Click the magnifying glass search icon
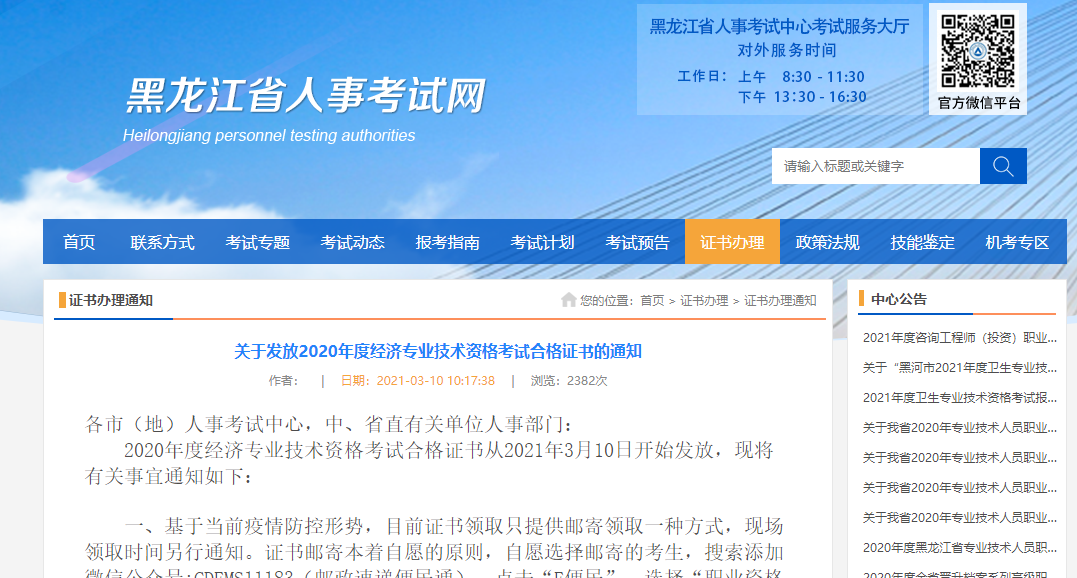Viewport: 1077px width, 578px height. click(x=1002, y=165)
